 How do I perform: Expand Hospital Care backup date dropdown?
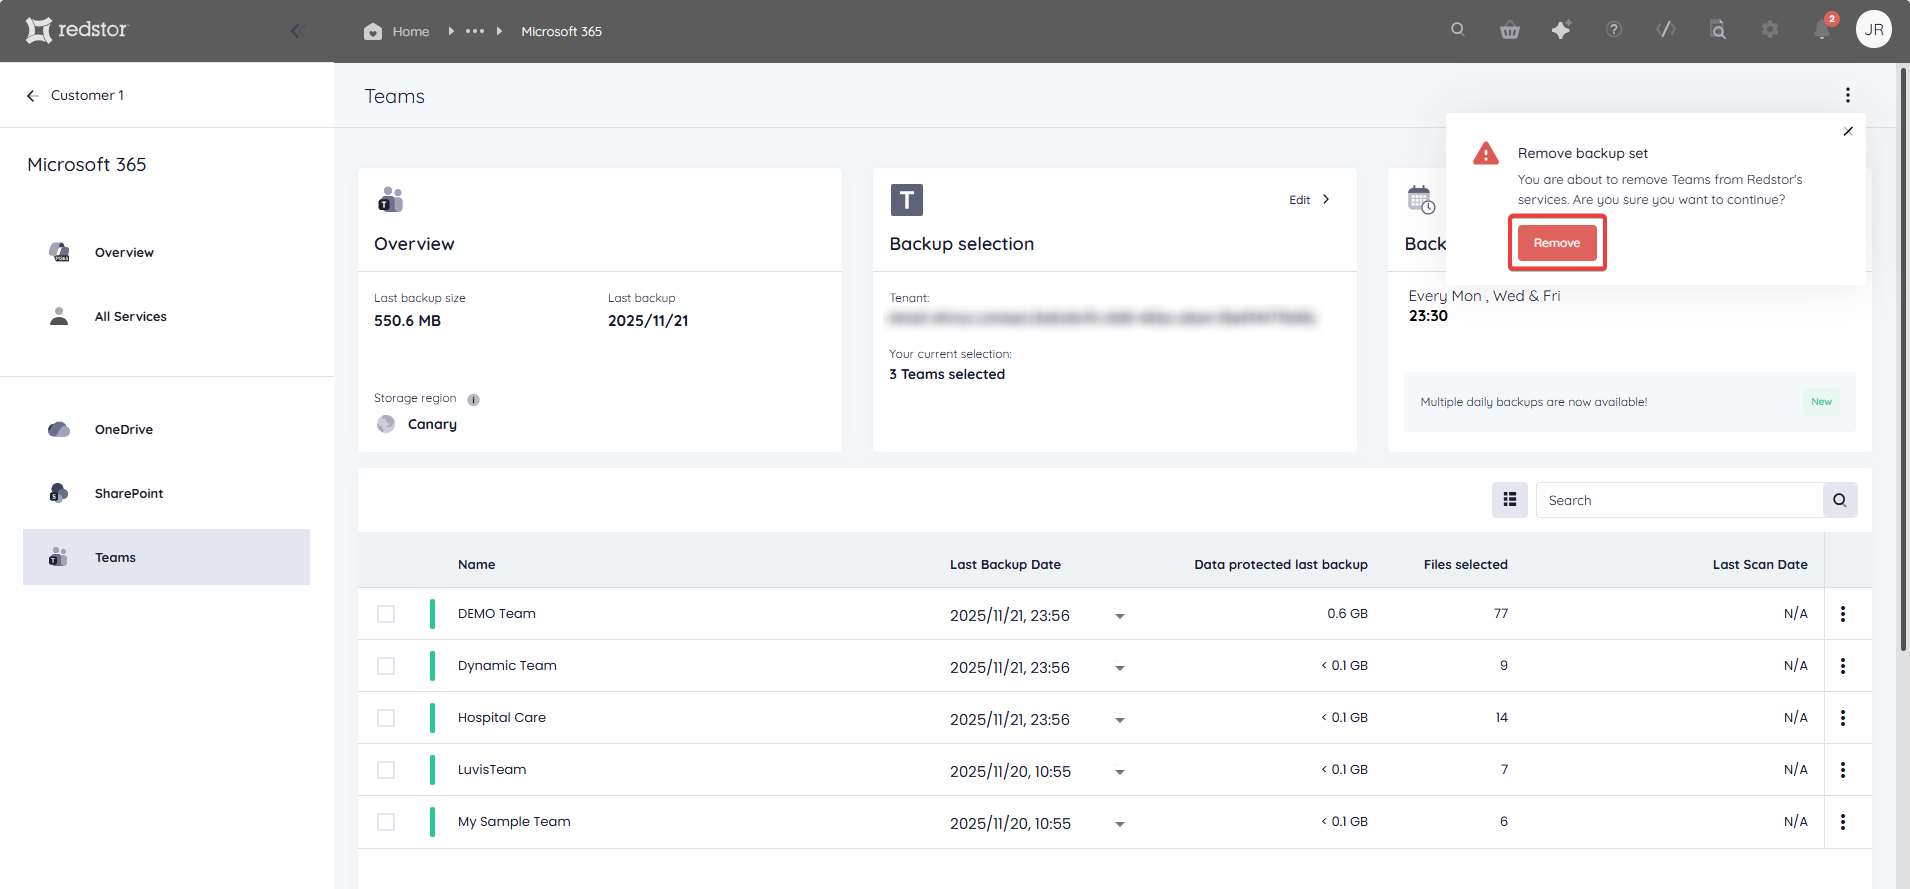pyautogui.click(x=1120, y=720)
